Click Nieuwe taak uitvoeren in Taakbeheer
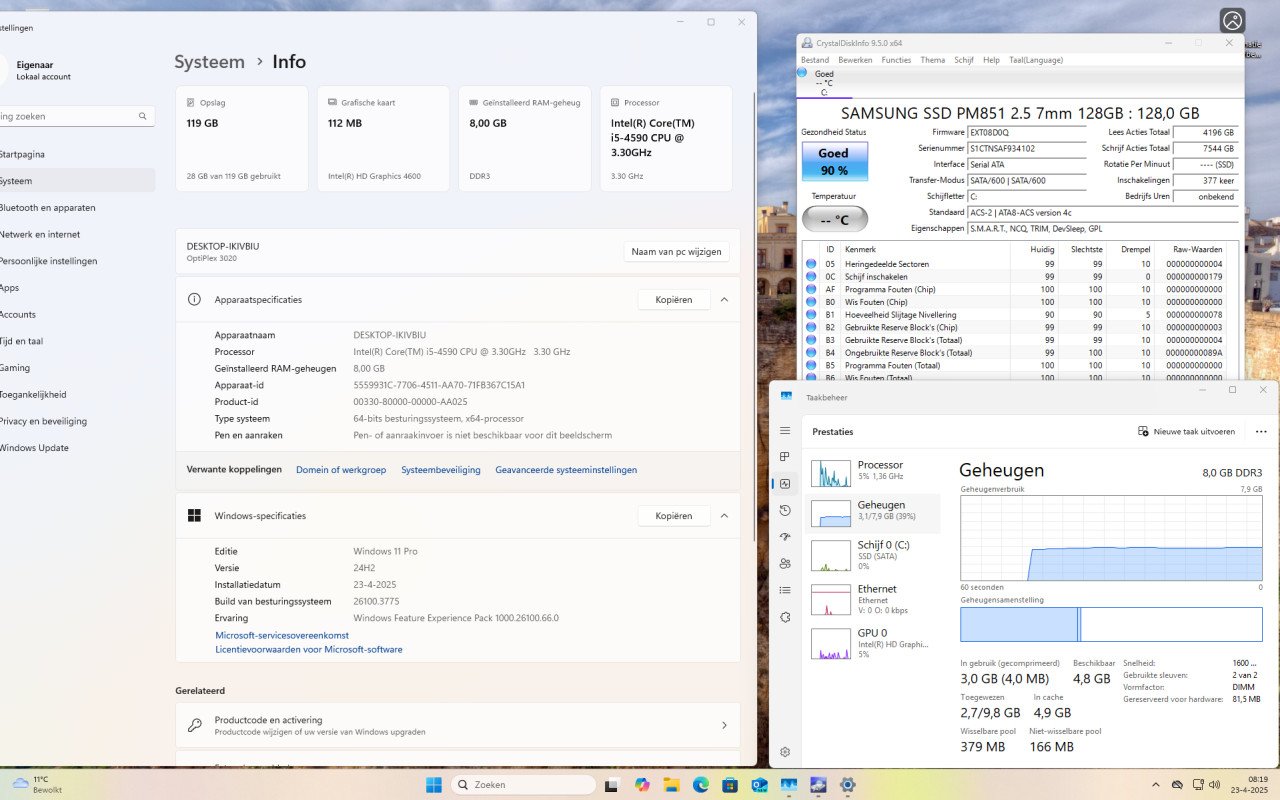1280x800 pixels. (1187, 432)
